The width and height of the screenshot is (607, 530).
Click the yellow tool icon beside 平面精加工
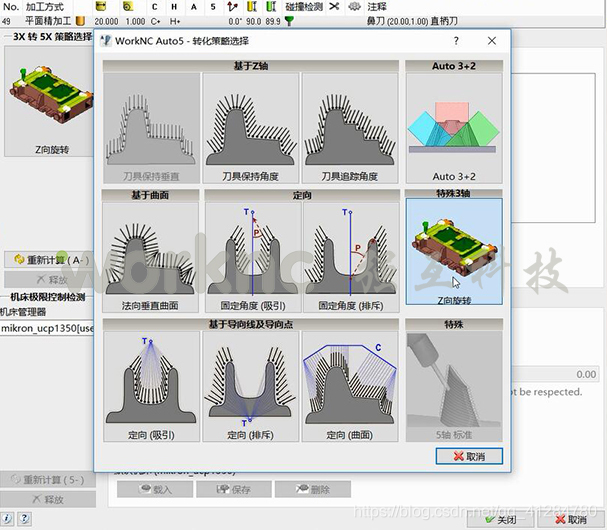pyautogui.click(x=80, y=21)
